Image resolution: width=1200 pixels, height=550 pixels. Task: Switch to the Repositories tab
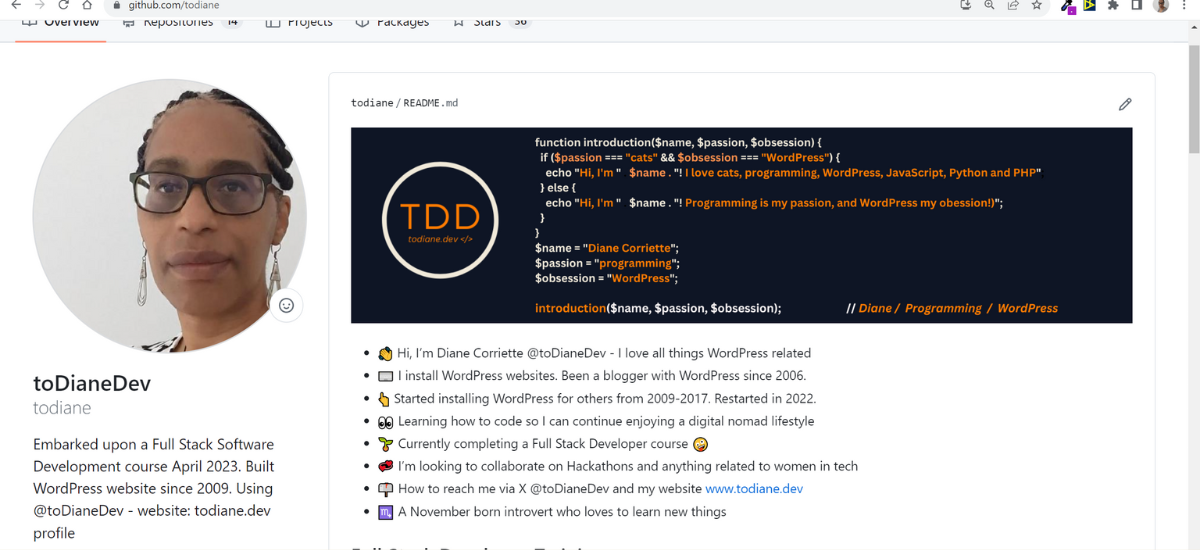click(x=178, y=22)
